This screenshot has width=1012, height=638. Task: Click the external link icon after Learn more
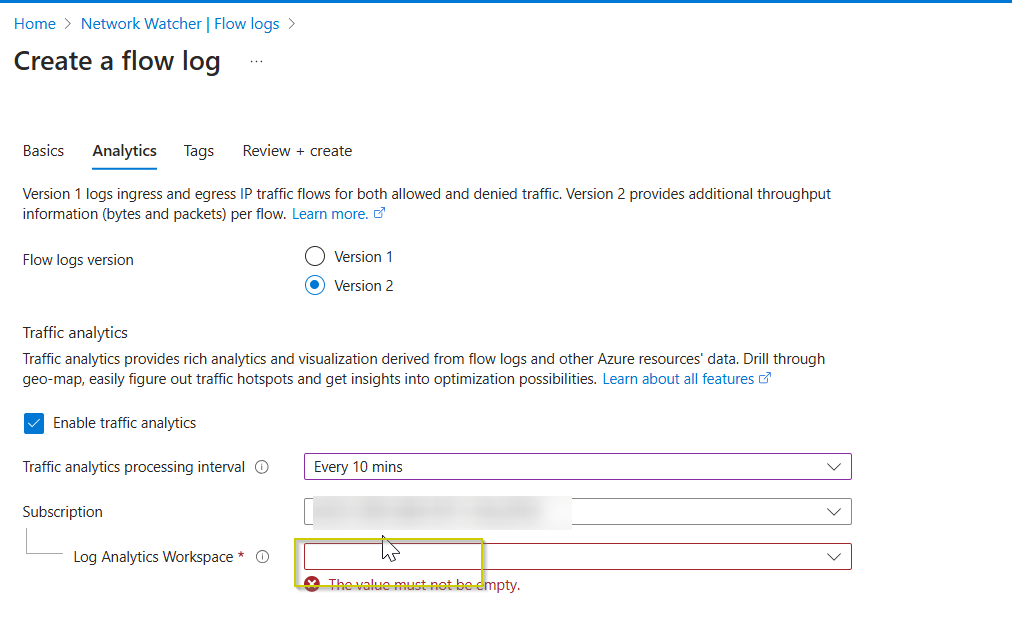tap(379, 214)
